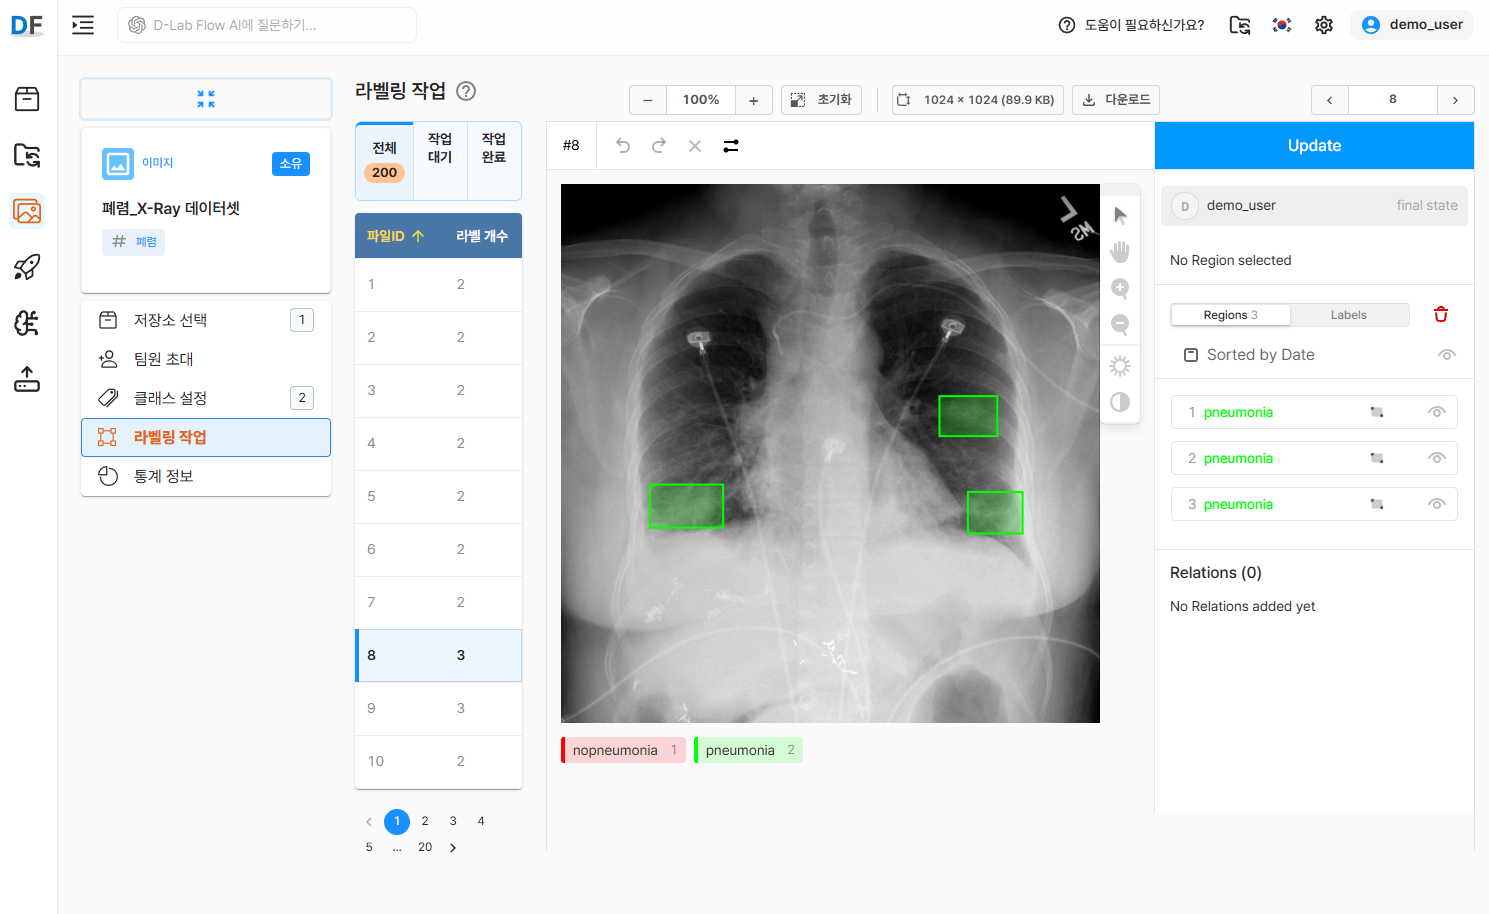The height and width of the screenshot is (914, 1489).
Task: Select the arrow selection tool on the canvas
Action: point(1120,214)
